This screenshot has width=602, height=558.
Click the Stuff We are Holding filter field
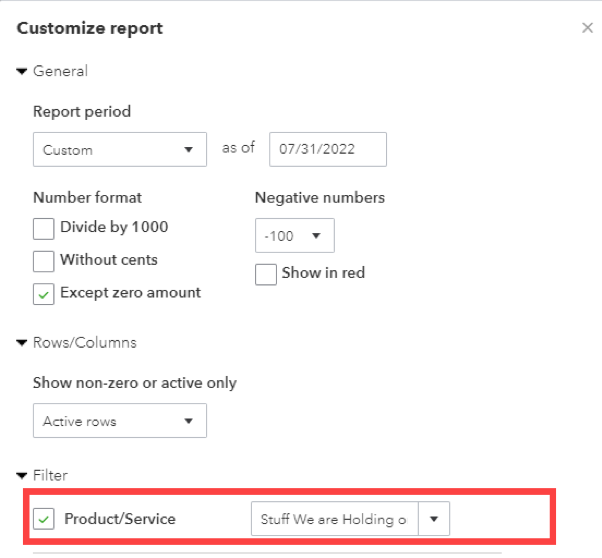click(334, 519)
